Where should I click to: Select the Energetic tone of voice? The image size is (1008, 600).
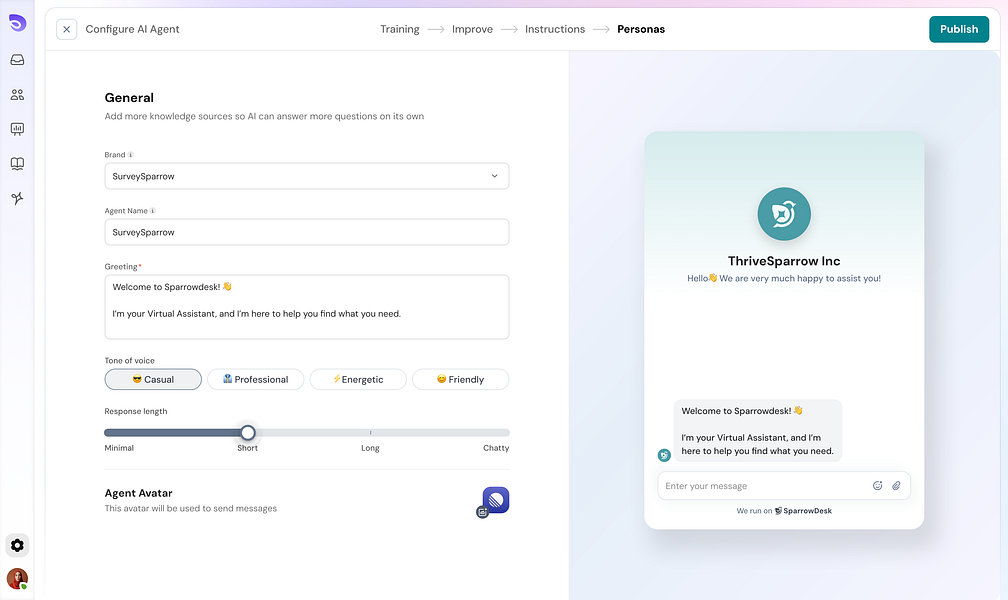point(358,379)
